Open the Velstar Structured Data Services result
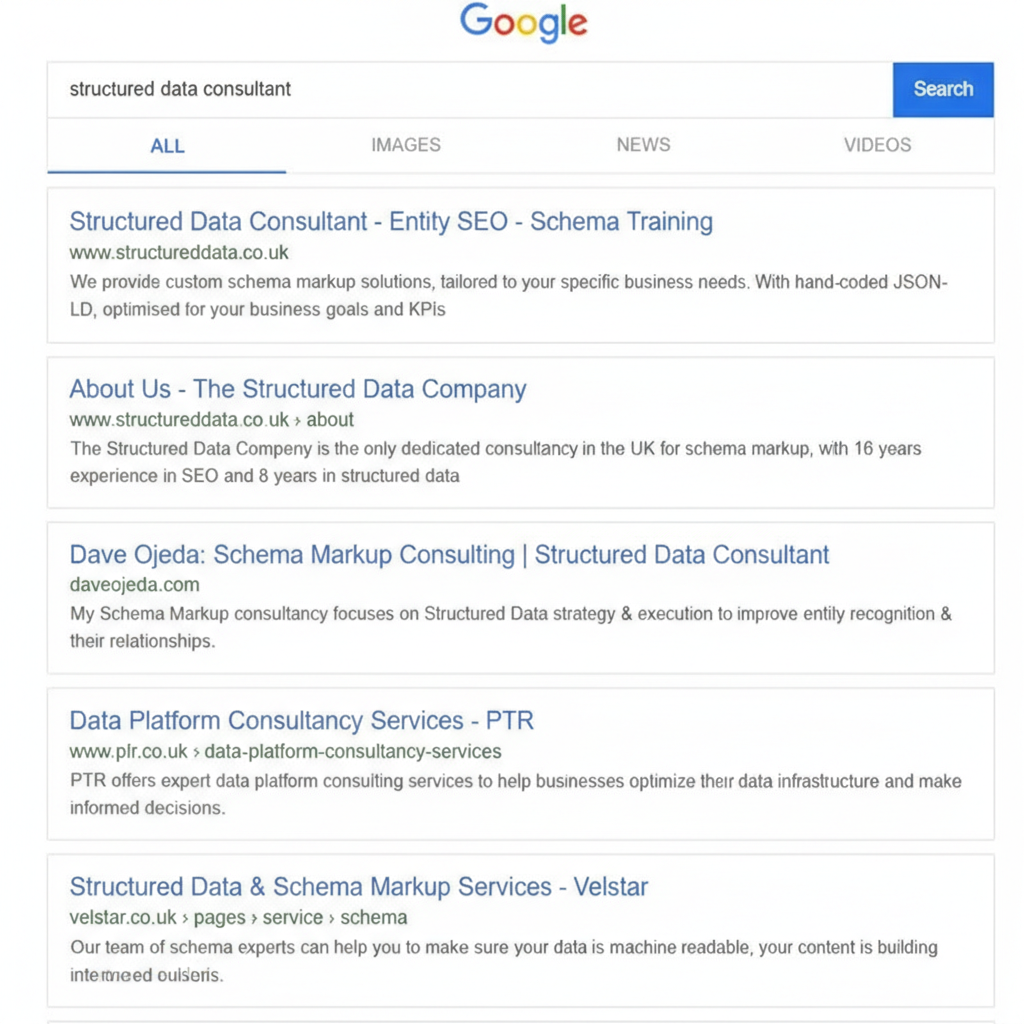 [x=358, y=886]
